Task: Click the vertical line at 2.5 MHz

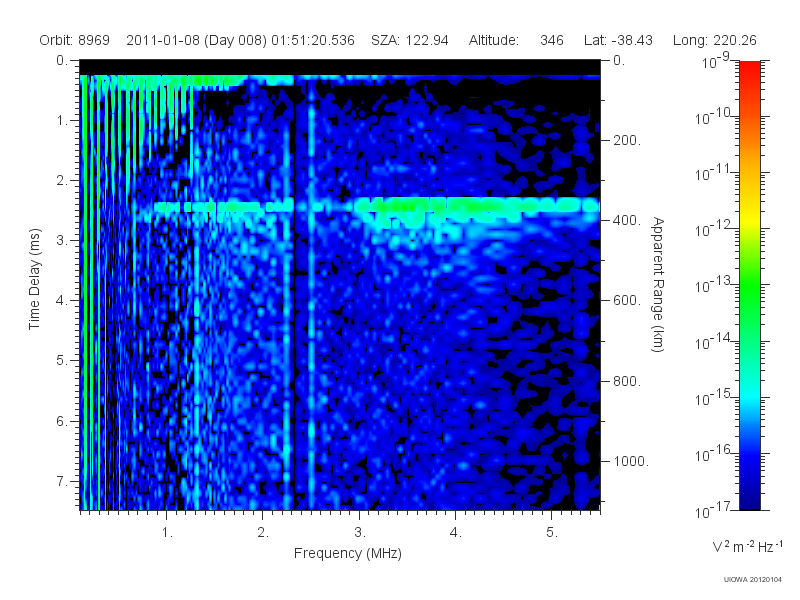Action: click(311, 293)
